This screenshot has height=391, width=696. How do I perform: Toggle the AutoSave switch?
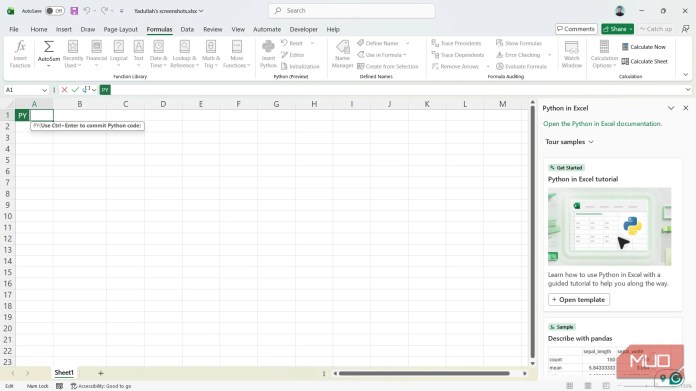click(55, 11)
